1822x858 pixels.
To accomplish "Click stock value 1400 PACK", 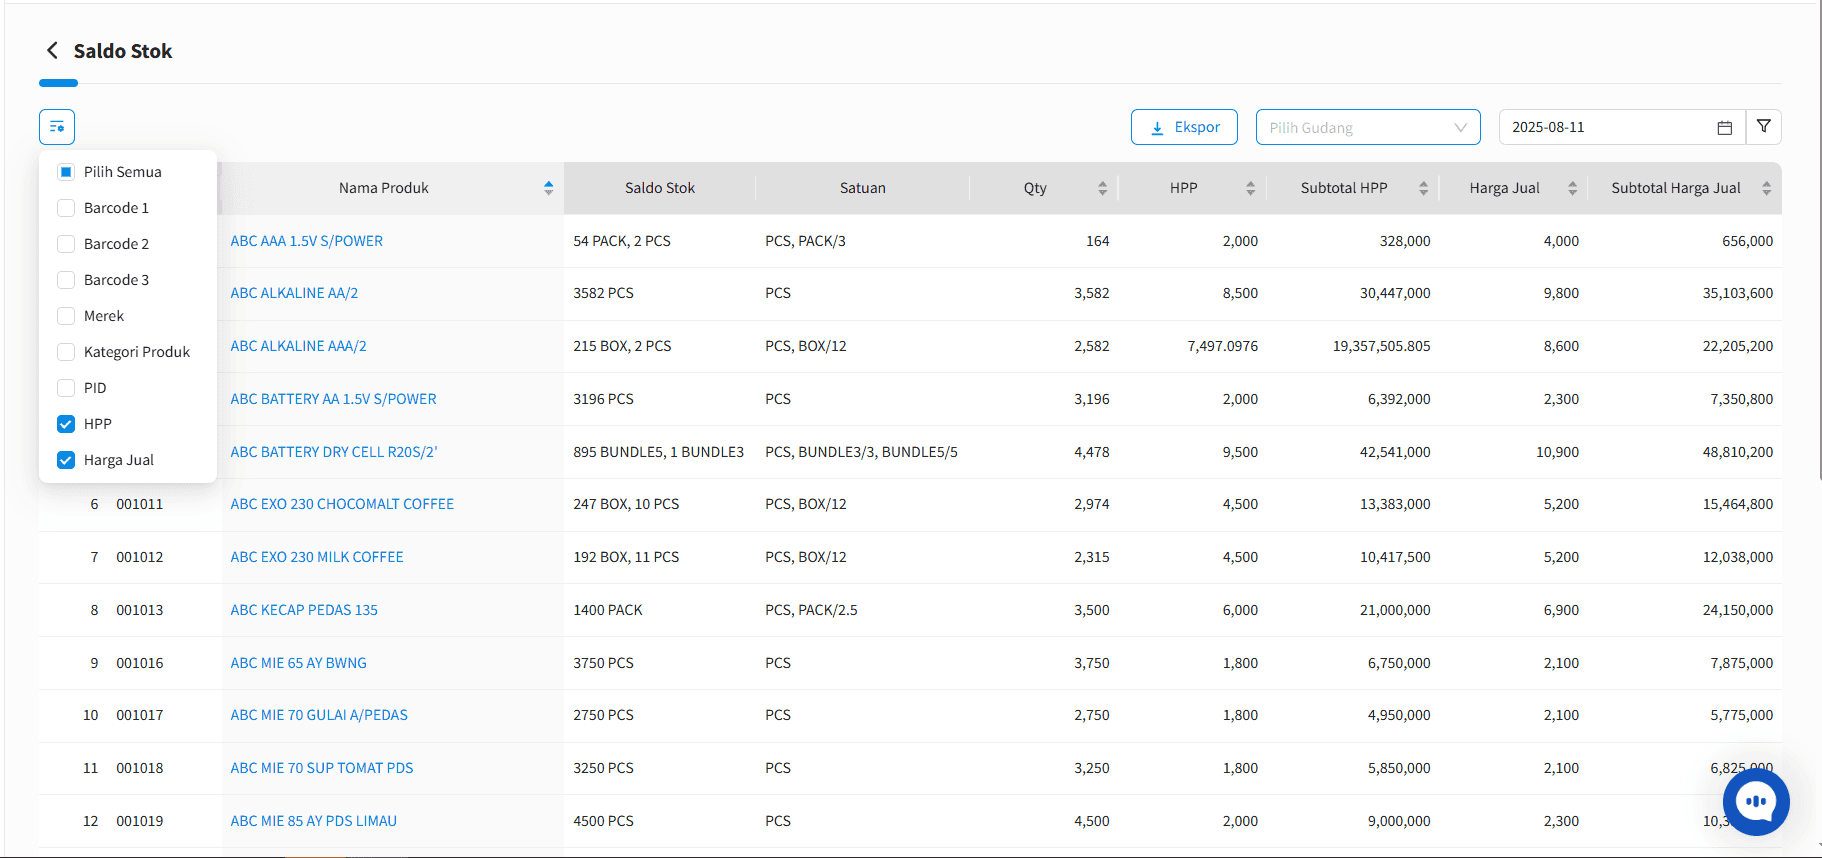I will coord(608,610).
